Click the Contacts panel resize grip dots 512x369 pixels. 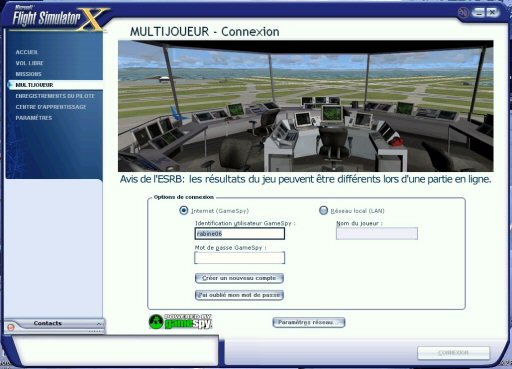95,331
